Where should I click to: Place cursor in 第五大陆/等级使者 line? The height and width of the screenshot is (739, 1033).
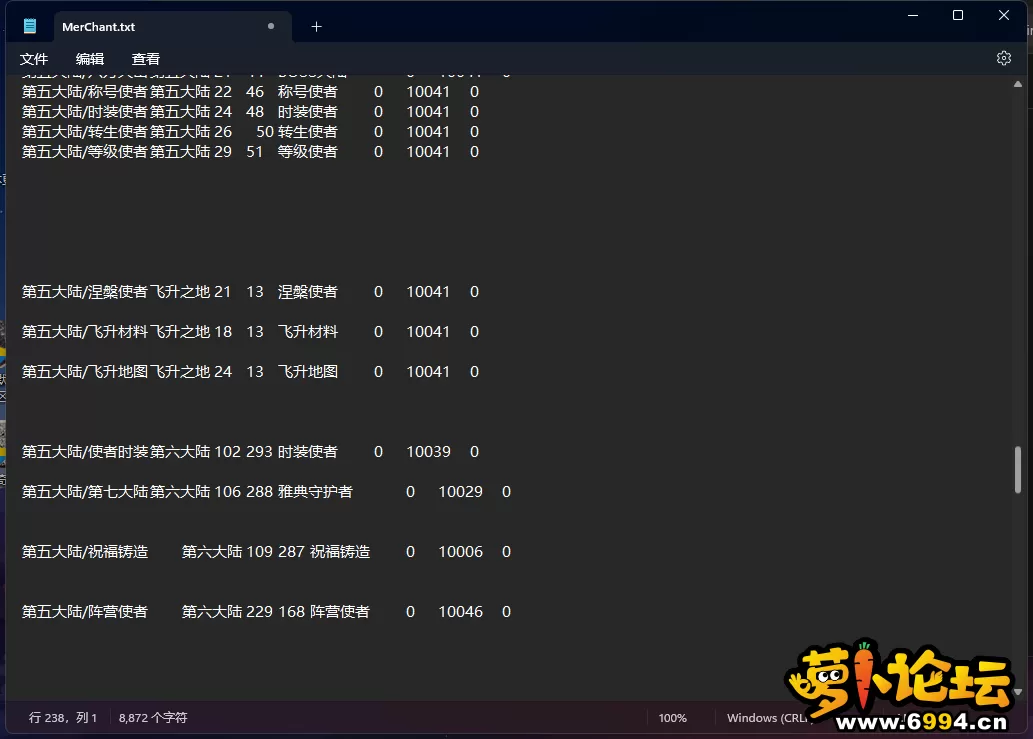[x=250, y=151]
